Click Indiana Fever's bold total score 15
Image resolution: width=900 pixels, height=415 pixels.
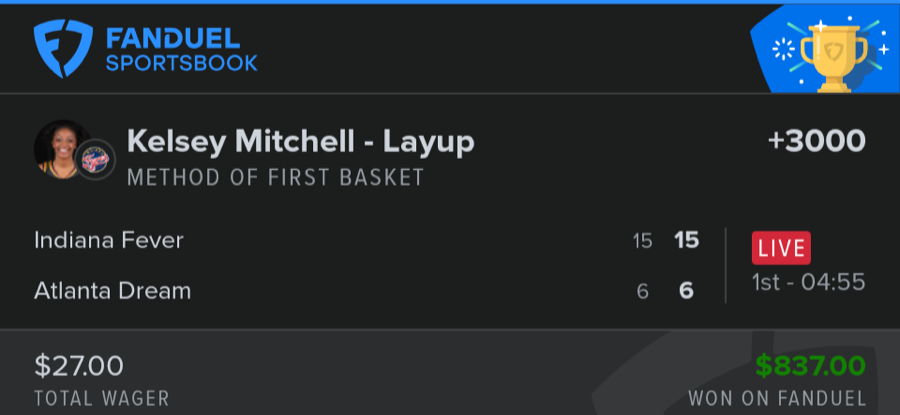pyautogui.click(x=686, y=240)
